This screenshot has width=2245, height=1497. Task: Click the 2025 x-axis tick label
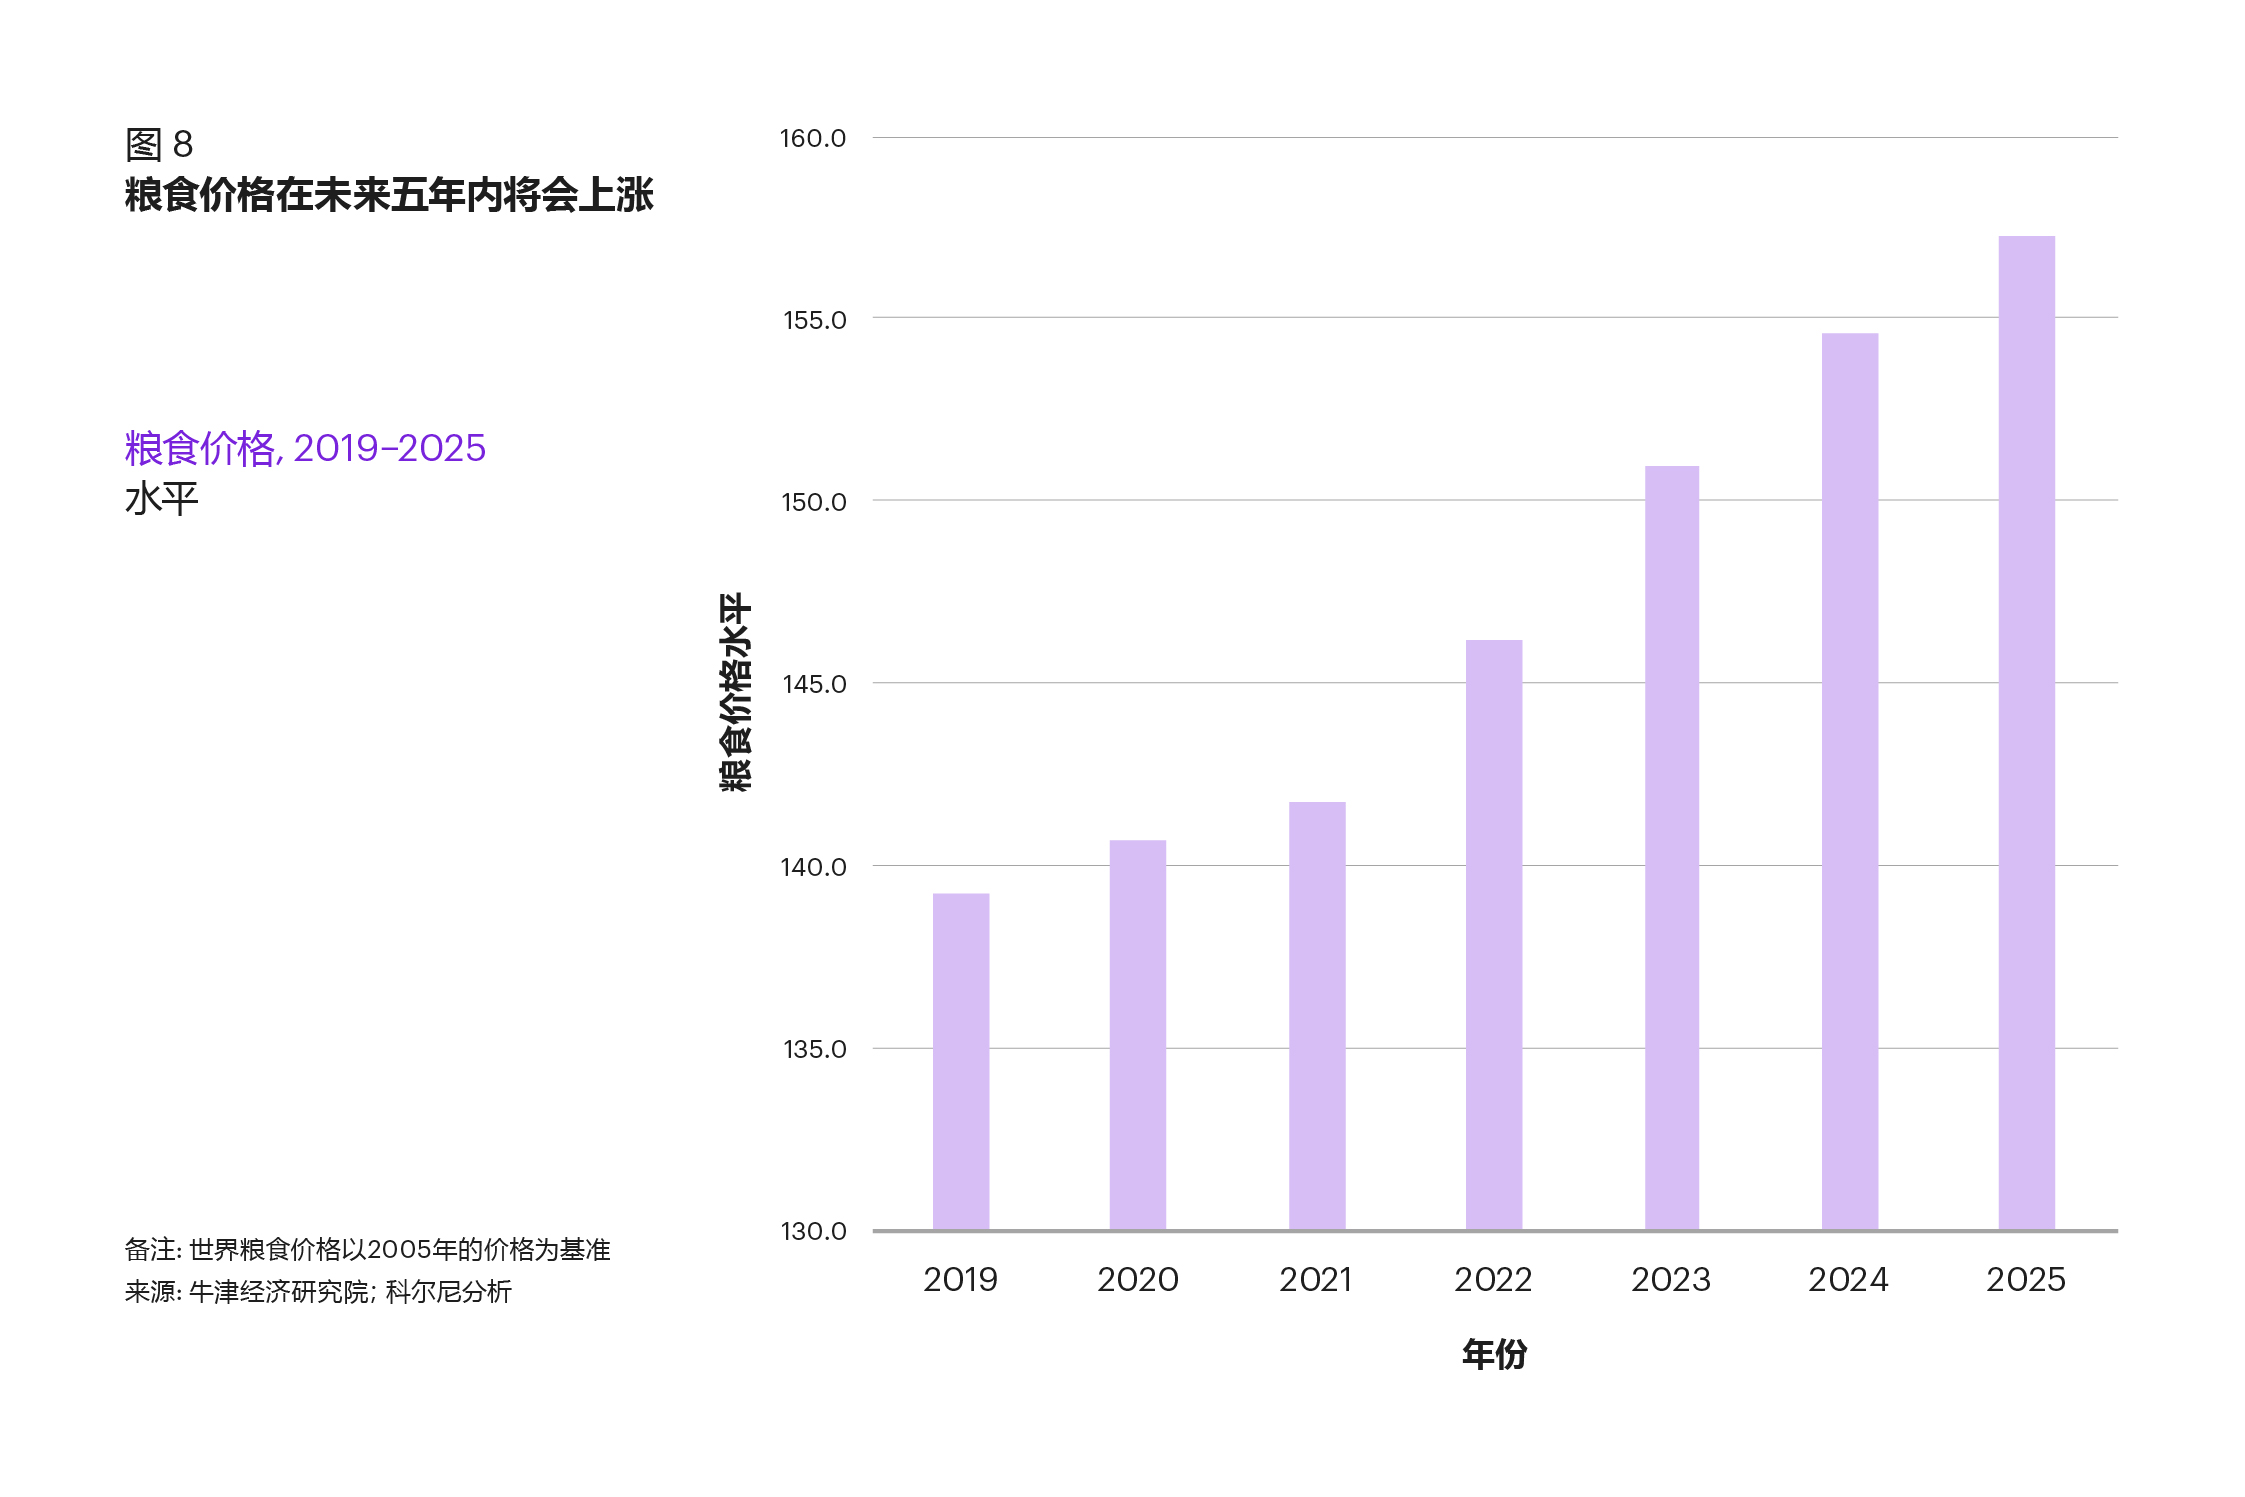(2027, 1281)
